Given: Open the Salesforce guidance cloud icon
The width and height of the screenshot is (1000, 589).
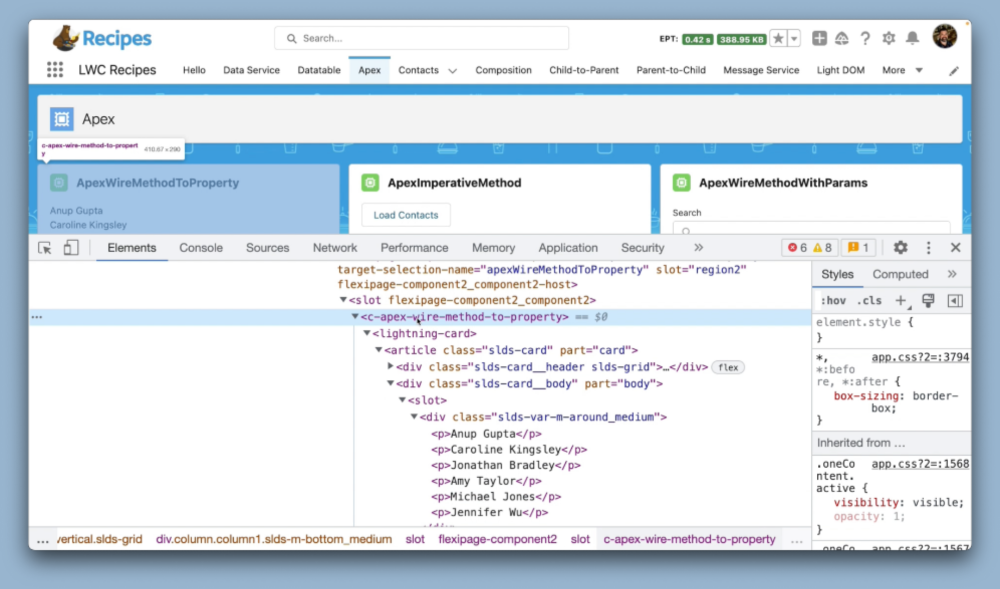Looking at the screenshot, I should tap(842, 38).
